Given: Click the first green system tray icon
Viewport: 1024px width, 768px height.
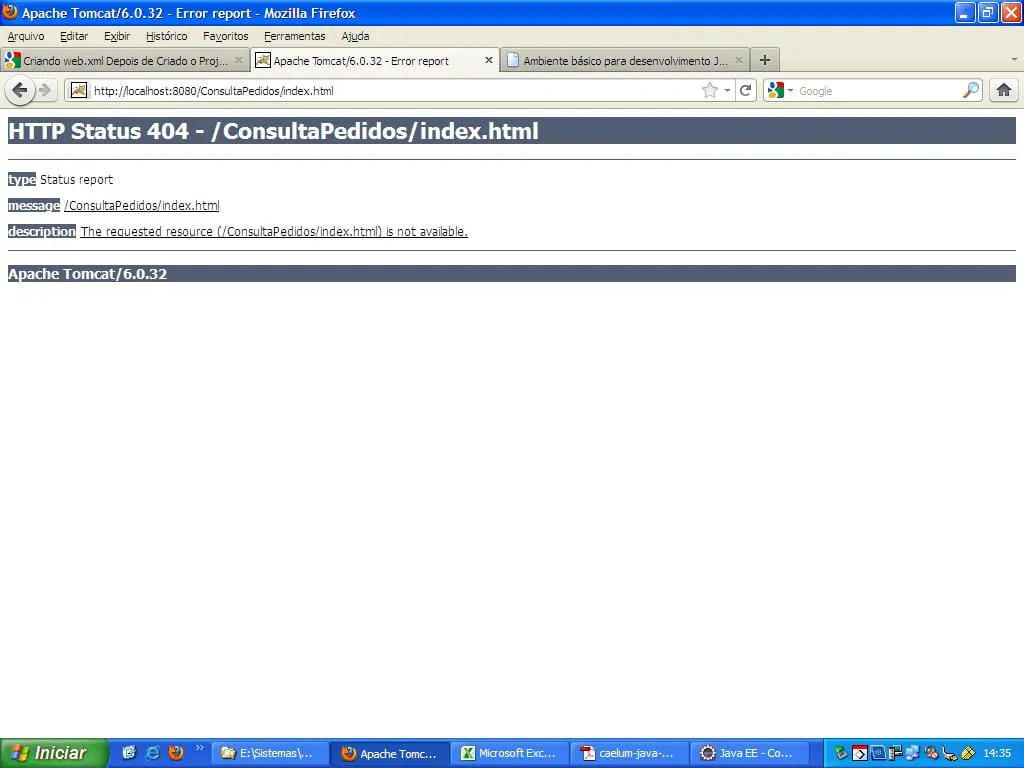Looking at the screenshot, I should pos(840,753).
